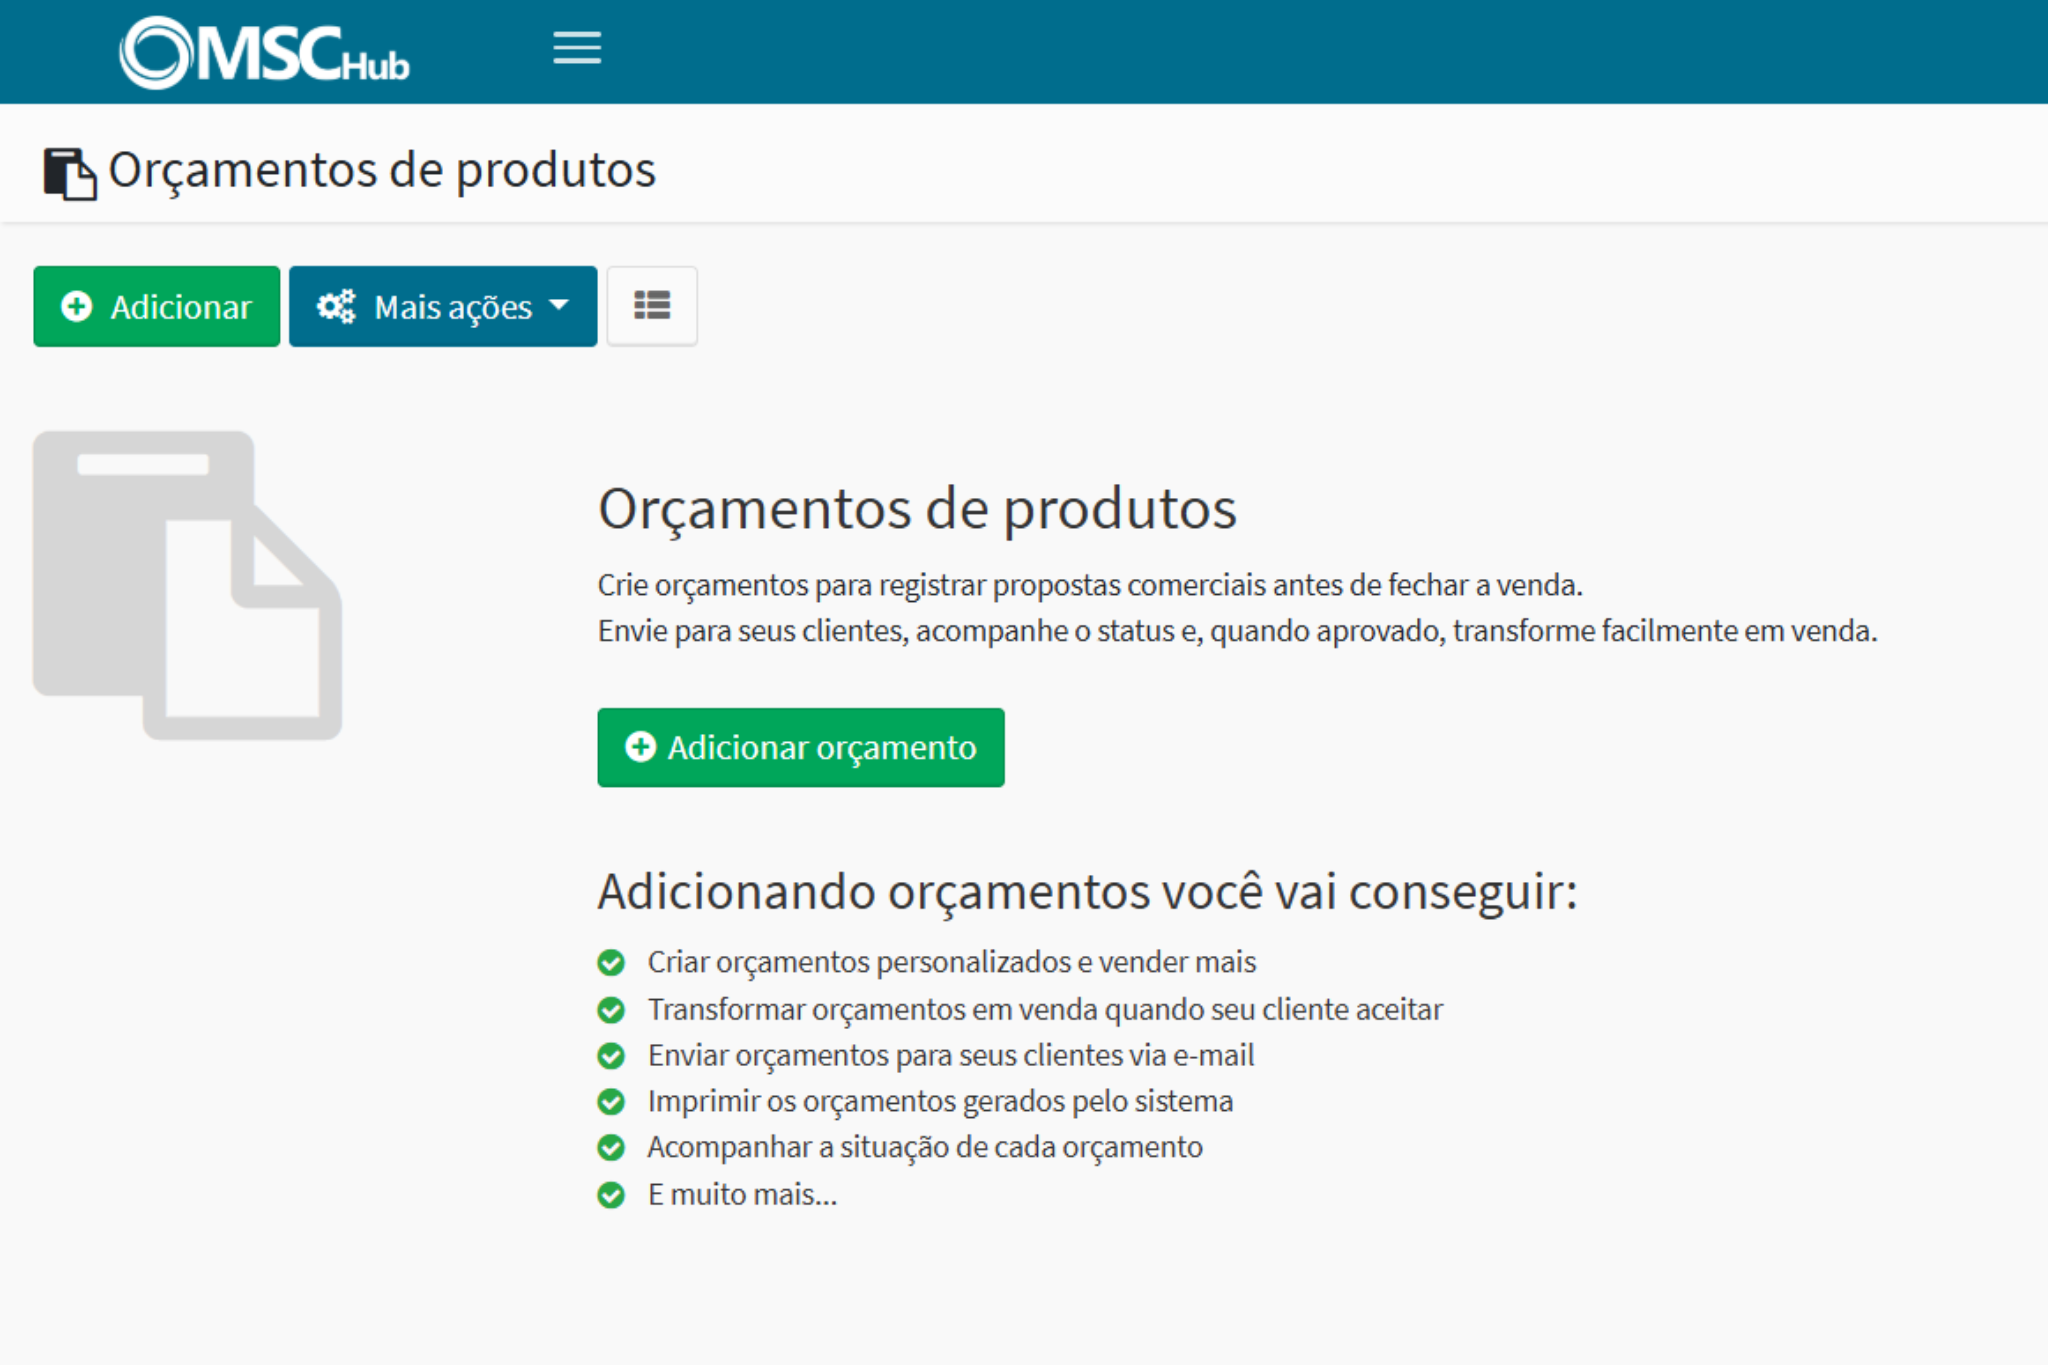Click the caret arrow on Mais ações
The image size is (2048, 1365).
(x=559, y=306)
